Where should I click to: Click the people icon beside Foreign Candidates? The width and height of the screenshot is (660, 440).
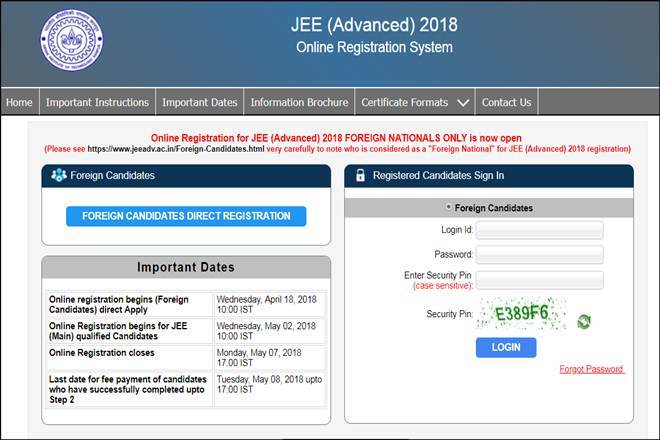59,175
